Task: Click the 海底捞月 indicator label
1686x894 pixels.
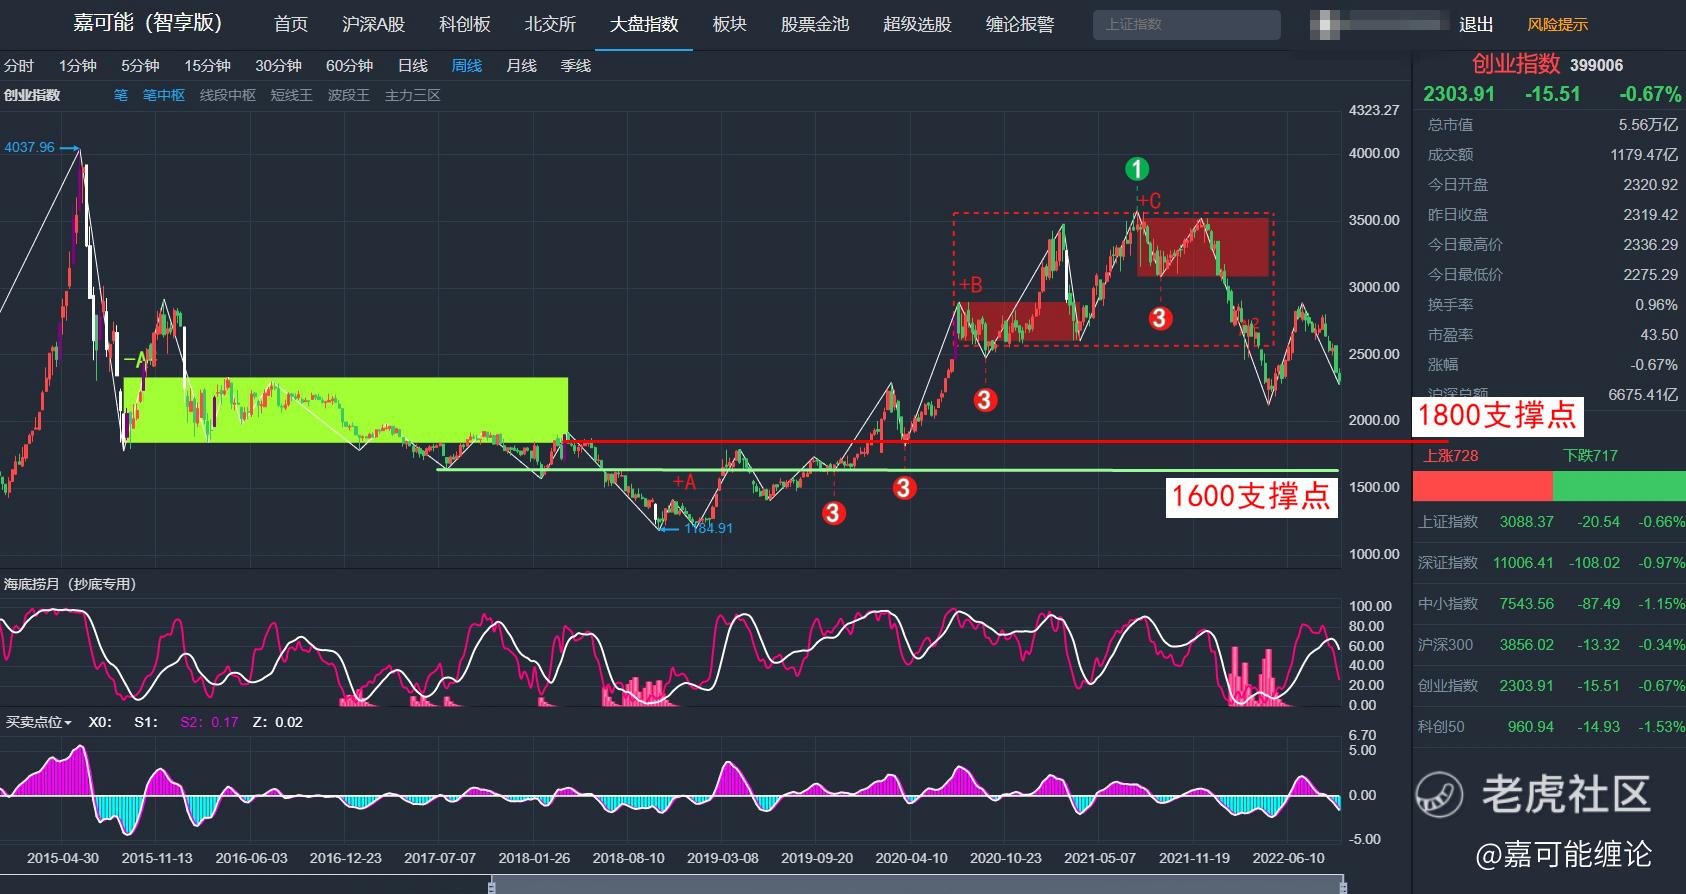Action: click(70, 584)
